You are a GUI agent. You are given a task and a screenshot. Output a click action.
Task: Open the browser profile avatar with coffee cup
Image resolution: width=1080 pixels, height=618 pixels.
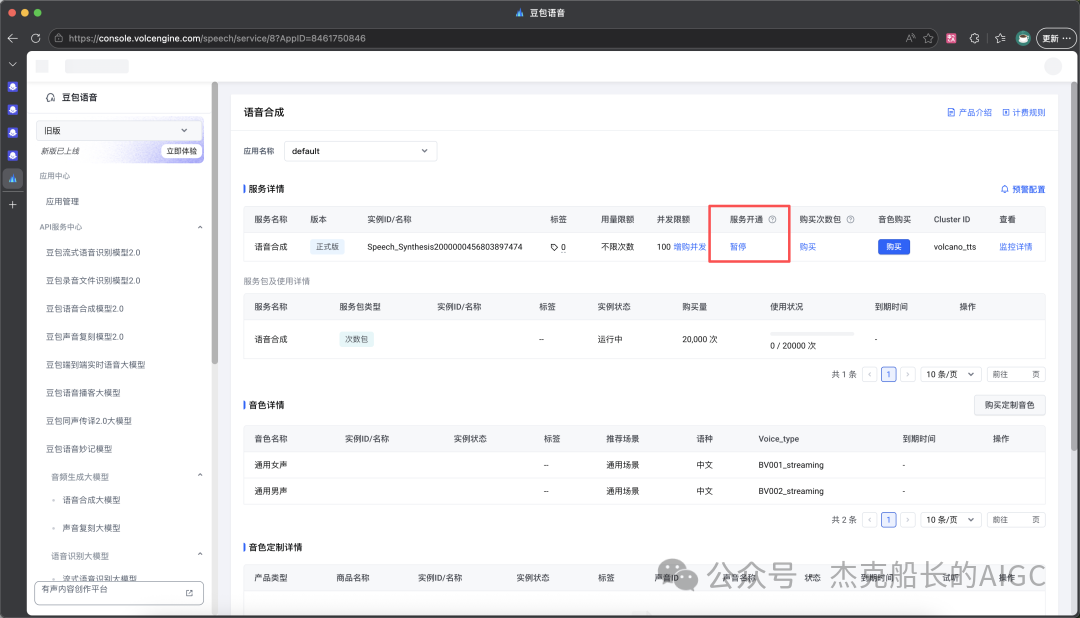pyautogui.click(x=1023, y=39)
